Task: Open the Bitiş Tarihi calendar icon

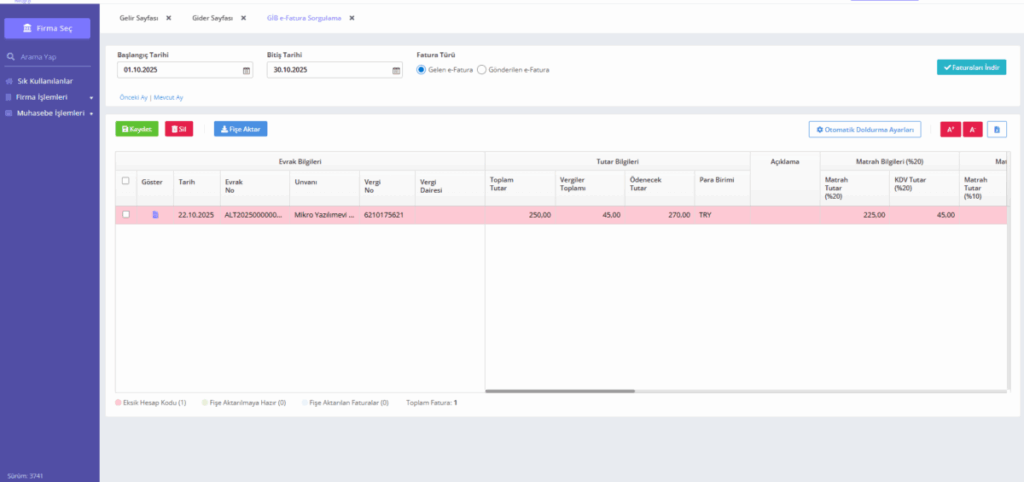Action: pos(396,71)
